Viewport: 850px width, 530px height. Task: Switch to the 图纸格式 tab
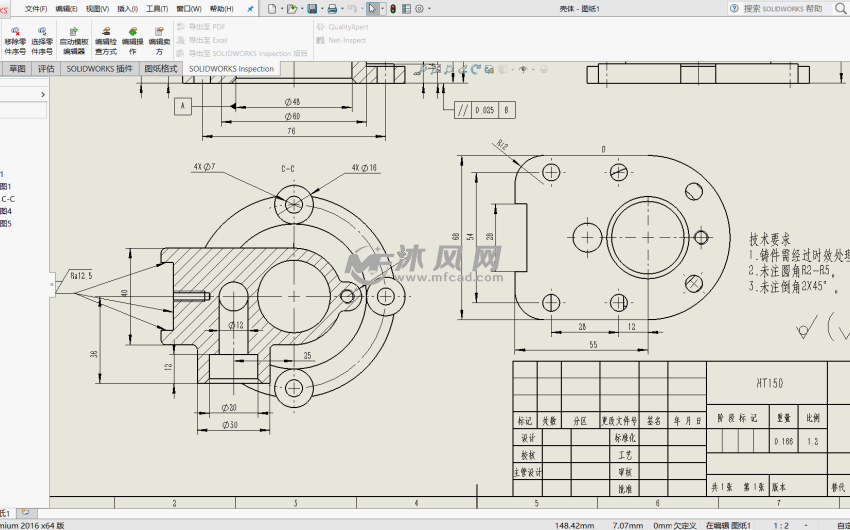(x=161, y=69)
